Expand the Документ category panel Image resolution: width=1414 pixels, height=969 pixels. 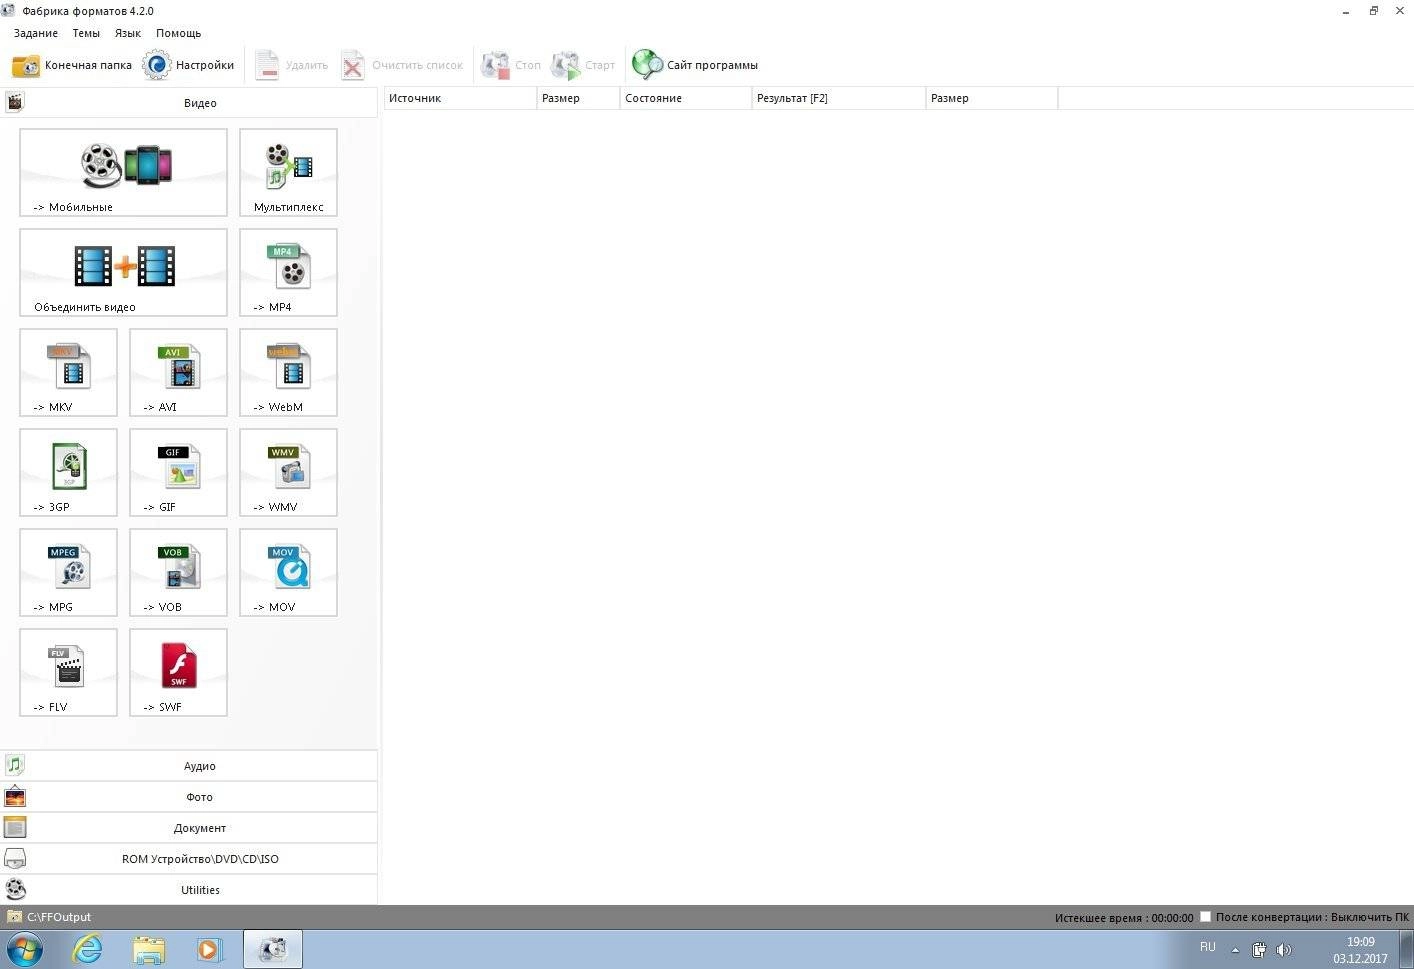tap(189, 827)
